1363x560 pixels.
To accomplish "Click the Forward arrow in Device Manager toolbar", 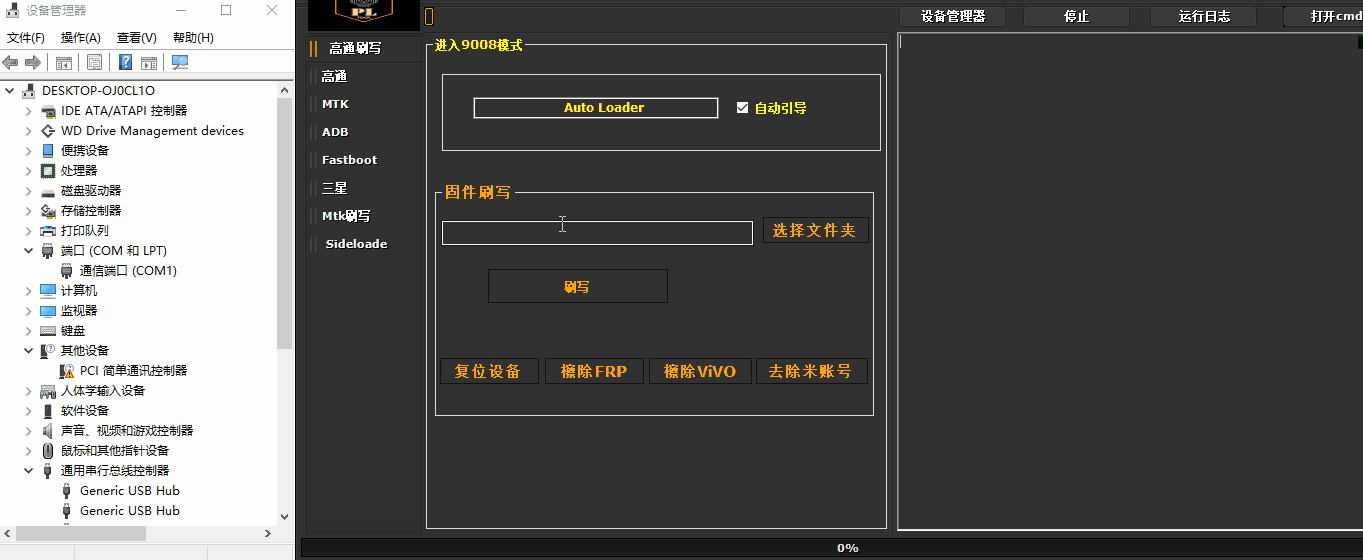I will point(33,62).
